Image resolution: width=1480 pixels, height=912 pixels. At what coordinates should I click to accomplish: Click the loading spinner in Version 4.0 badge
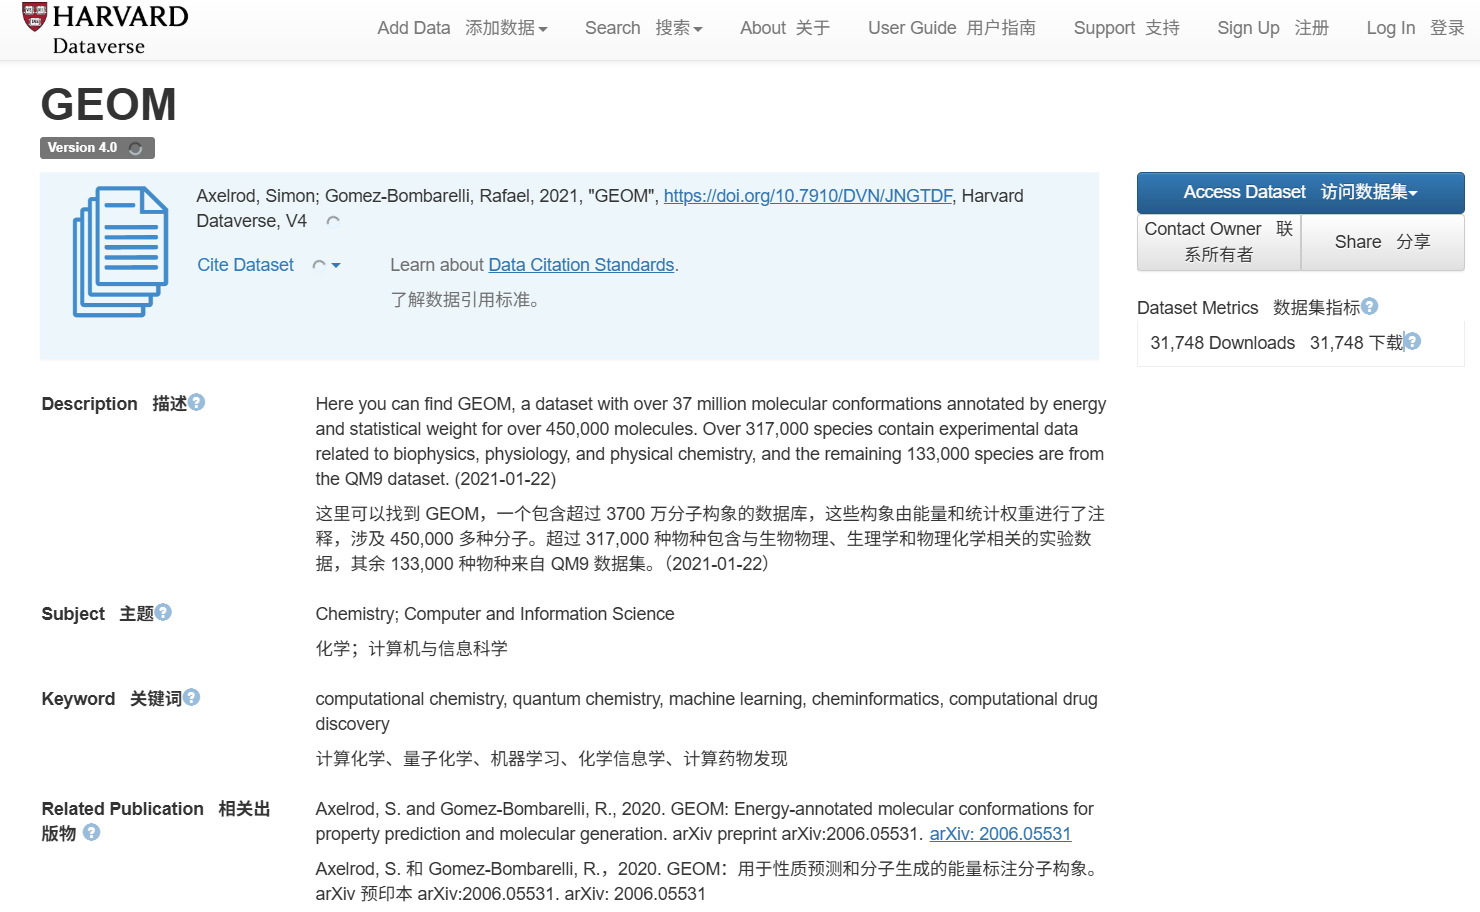(x=135, y=148)
